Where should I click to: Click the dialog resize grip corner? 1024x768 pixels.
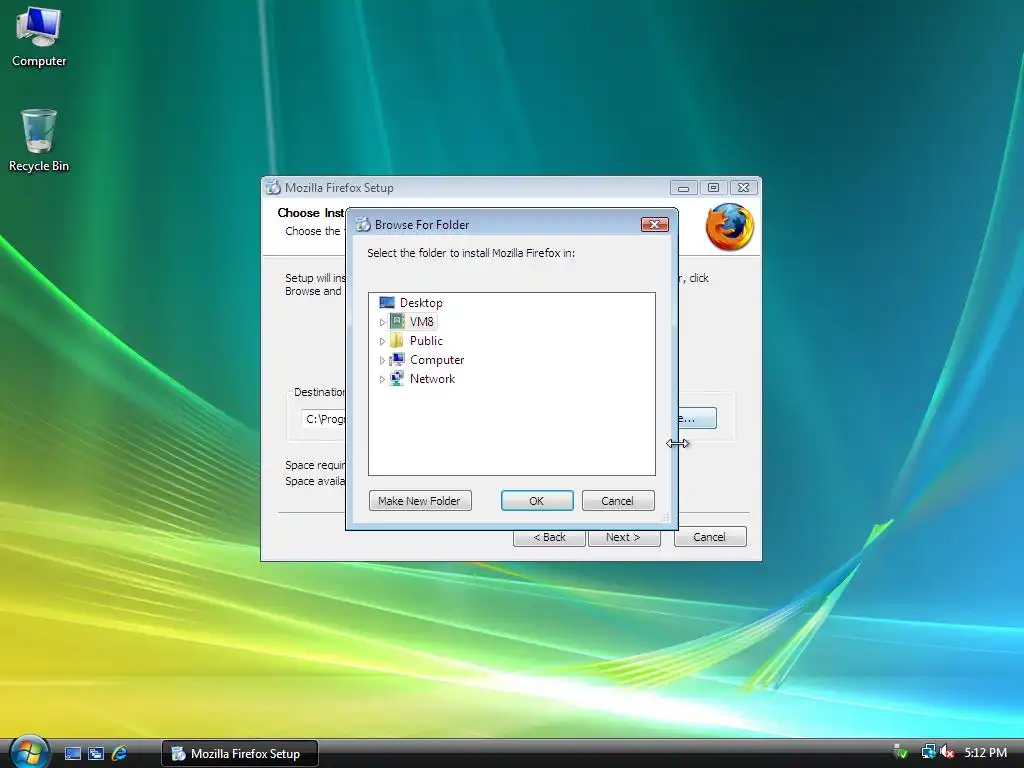click(x=665, y=517)
